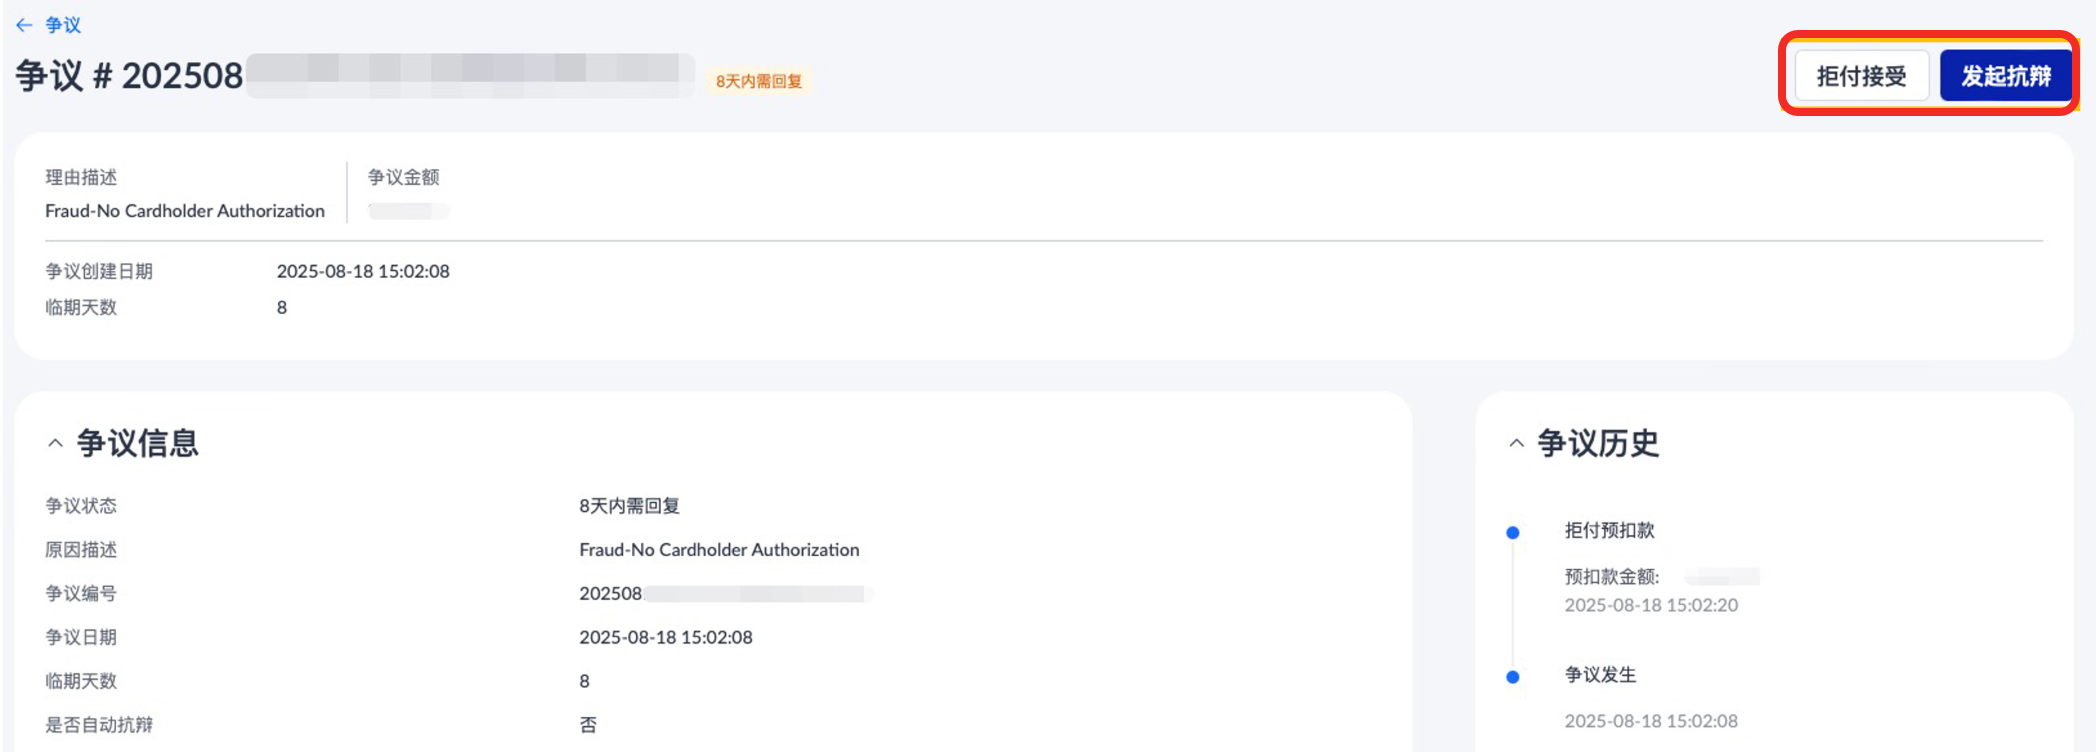The height and width of the screenshot is (752, 2096).
Task: Click the 拒付接受 button
Action: click(x=1861, y=76)
